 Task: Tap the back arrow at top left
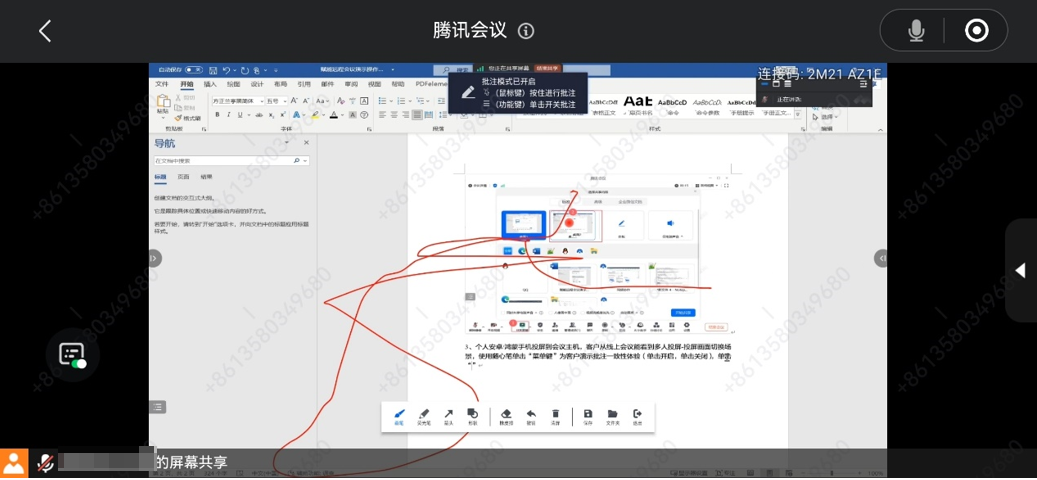tap(45, 31)
